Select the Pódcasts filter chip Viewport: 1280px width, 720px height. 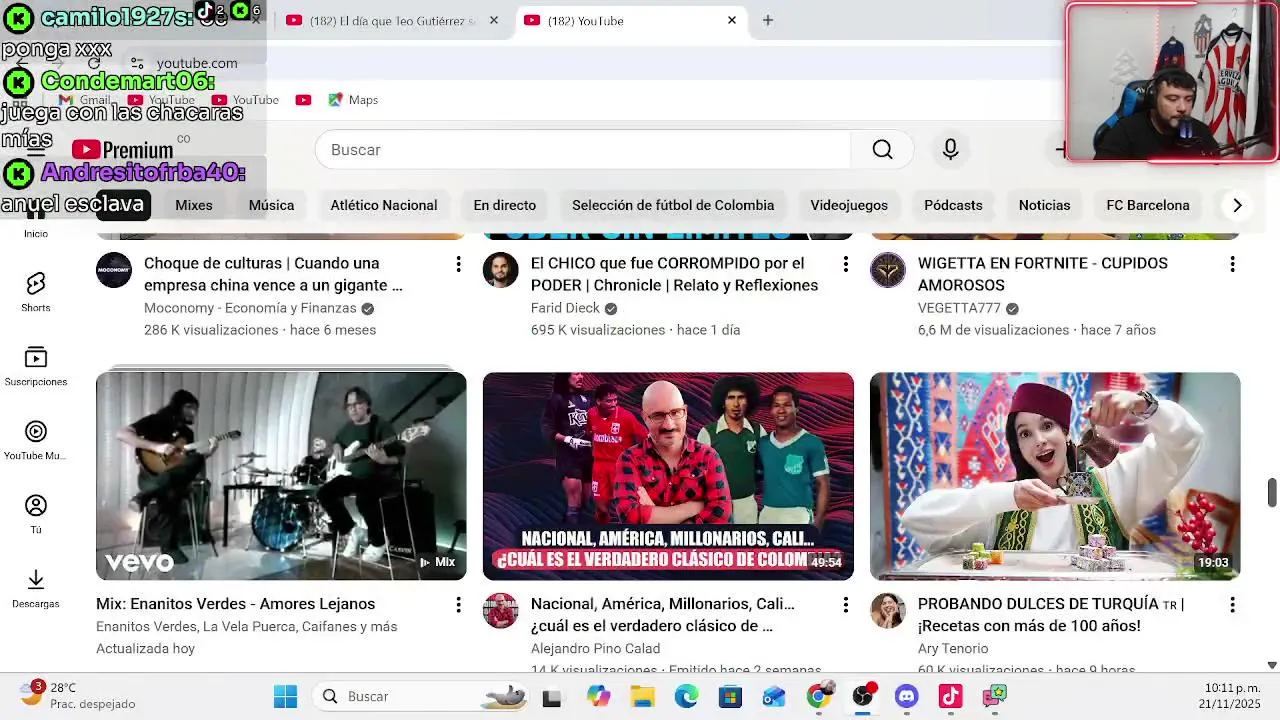pos(953,205)
